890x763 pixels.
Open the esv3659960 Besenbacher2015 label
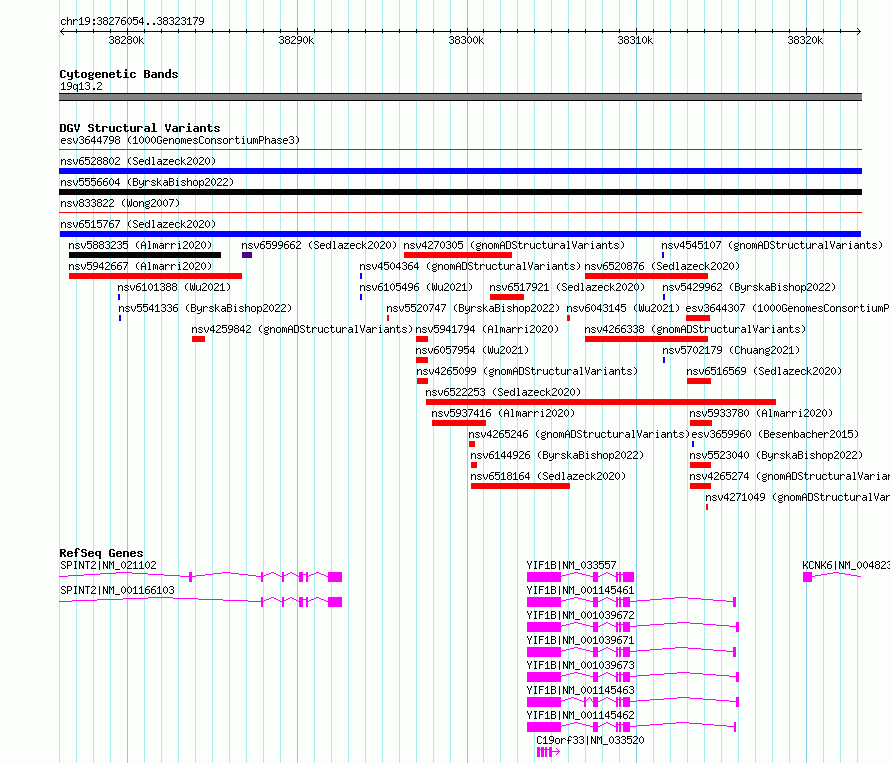[775, 434]
